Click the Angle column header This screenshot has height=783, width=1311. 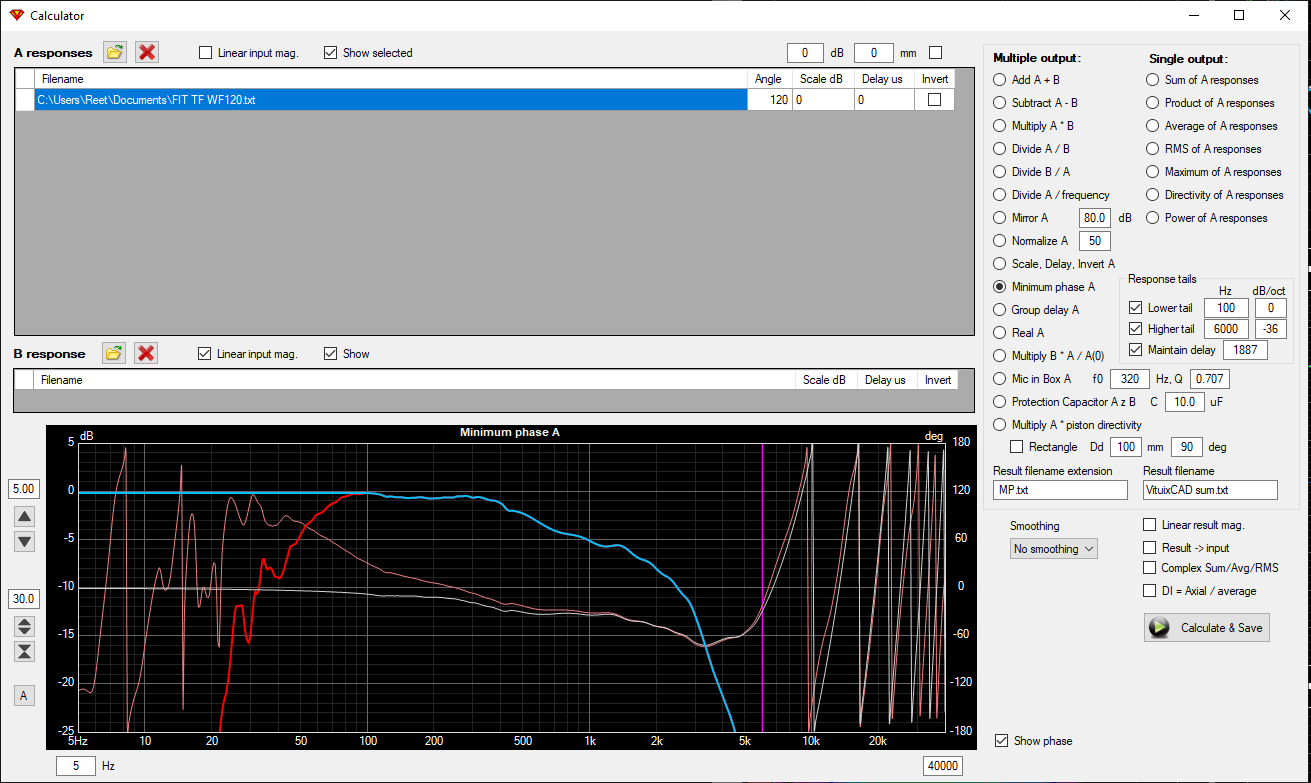pyautogui.click(x=769, y=78)
